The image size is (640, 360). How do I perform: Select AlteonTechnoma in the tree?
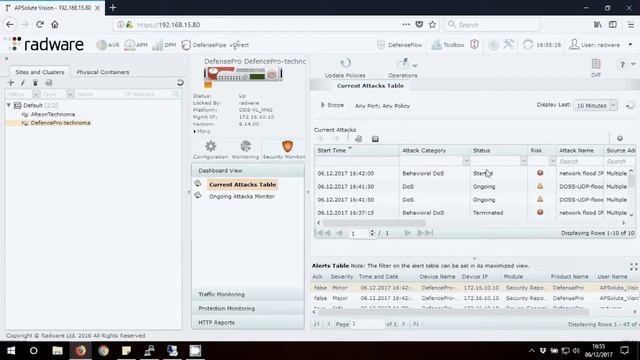pyautogui.click(x=53, y=114)
